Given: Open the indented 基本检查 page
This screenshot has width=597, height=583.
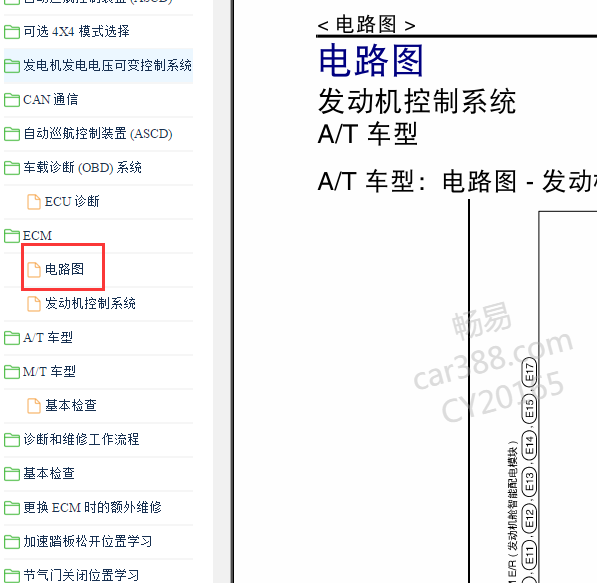Looking at the screenshot, I should point(71,405).
